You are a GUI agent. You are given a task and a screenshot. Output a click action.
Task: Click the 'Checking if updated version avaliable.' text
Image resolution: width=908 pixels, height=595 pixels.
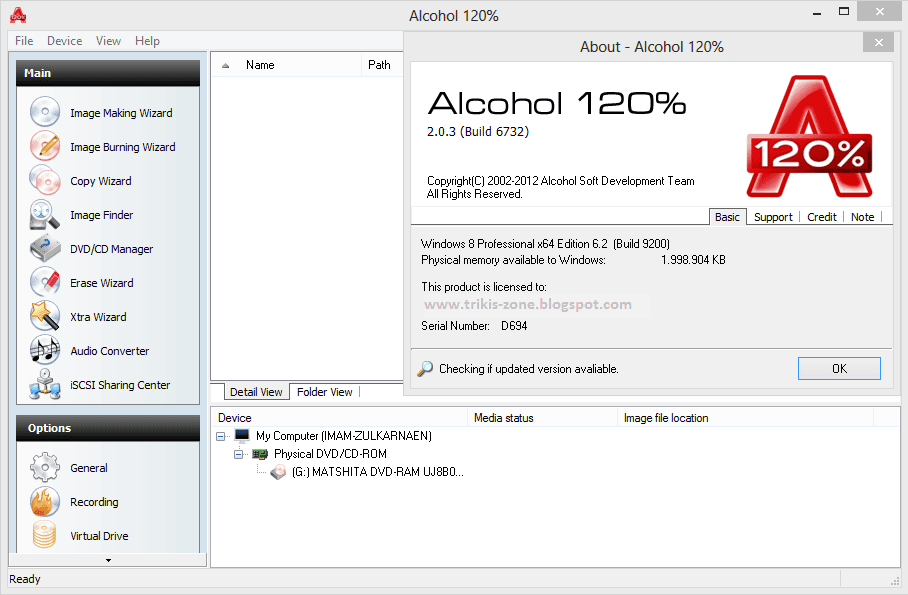tap(529, 368)
